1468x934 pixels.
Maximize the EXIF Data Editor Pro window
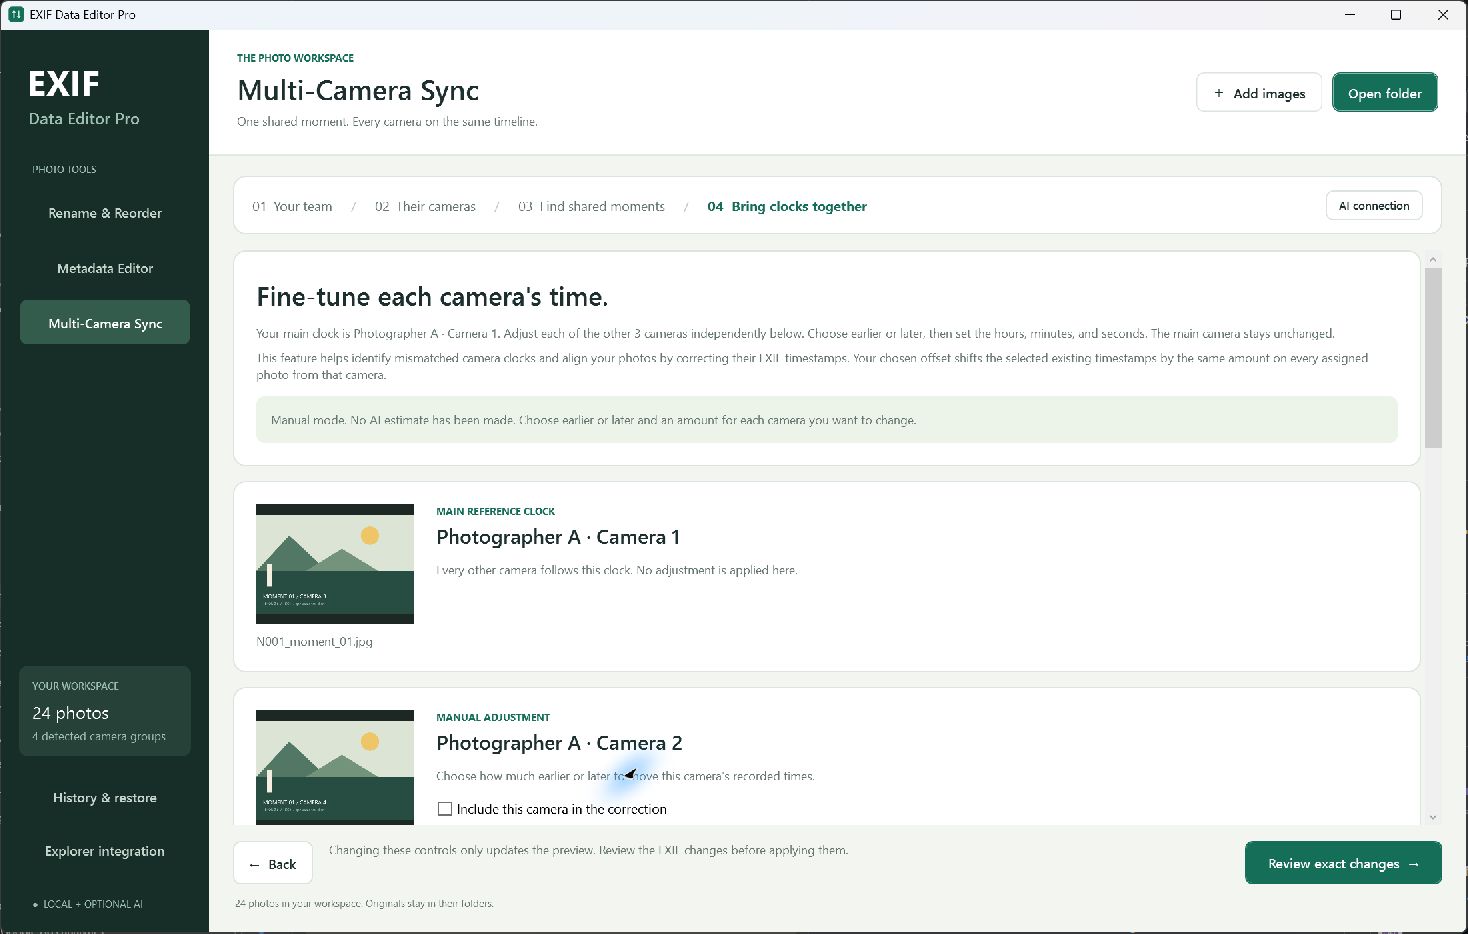point(1396,15)
